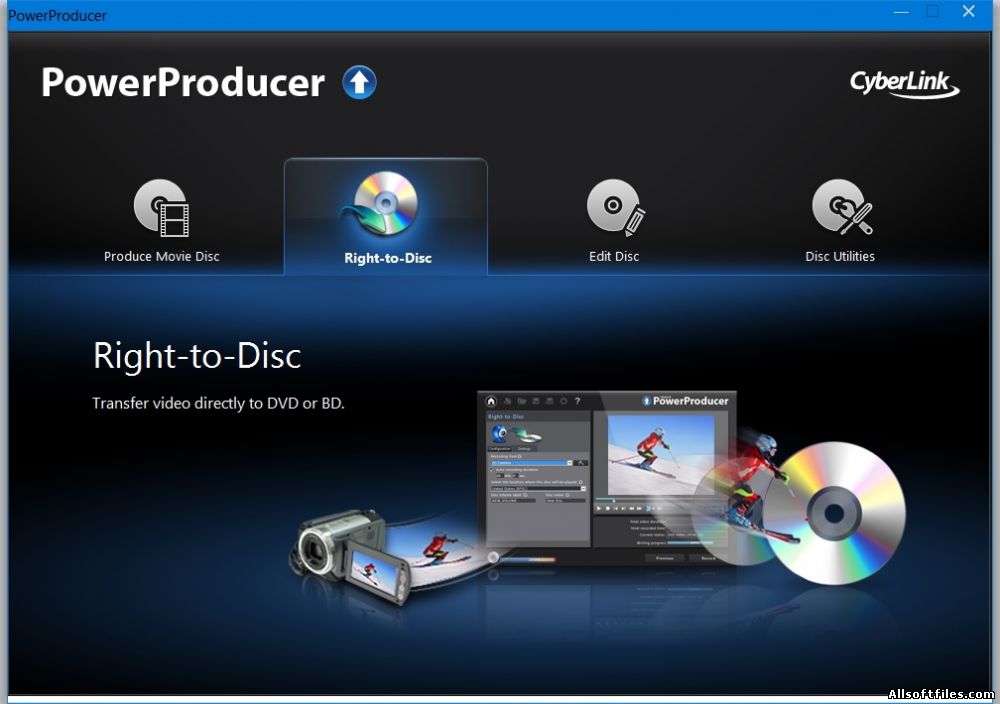This screenshot has height=704, width=1000.
Task: Click the blue upgrade arrow icon
Action: (x=360, y=83)
